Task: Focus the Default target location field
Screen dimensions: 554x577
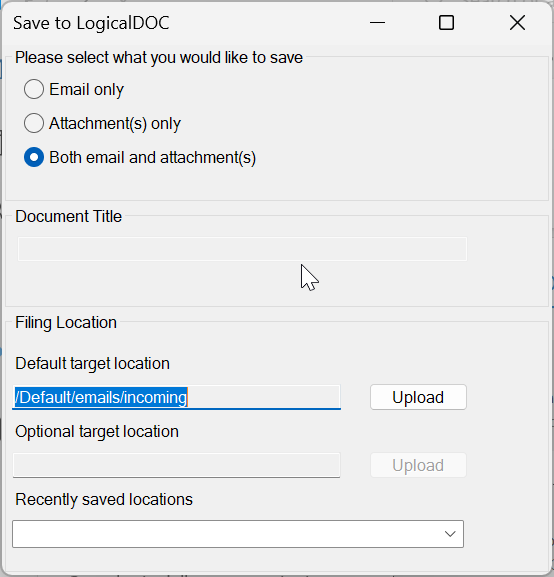Action: (176, 397)
